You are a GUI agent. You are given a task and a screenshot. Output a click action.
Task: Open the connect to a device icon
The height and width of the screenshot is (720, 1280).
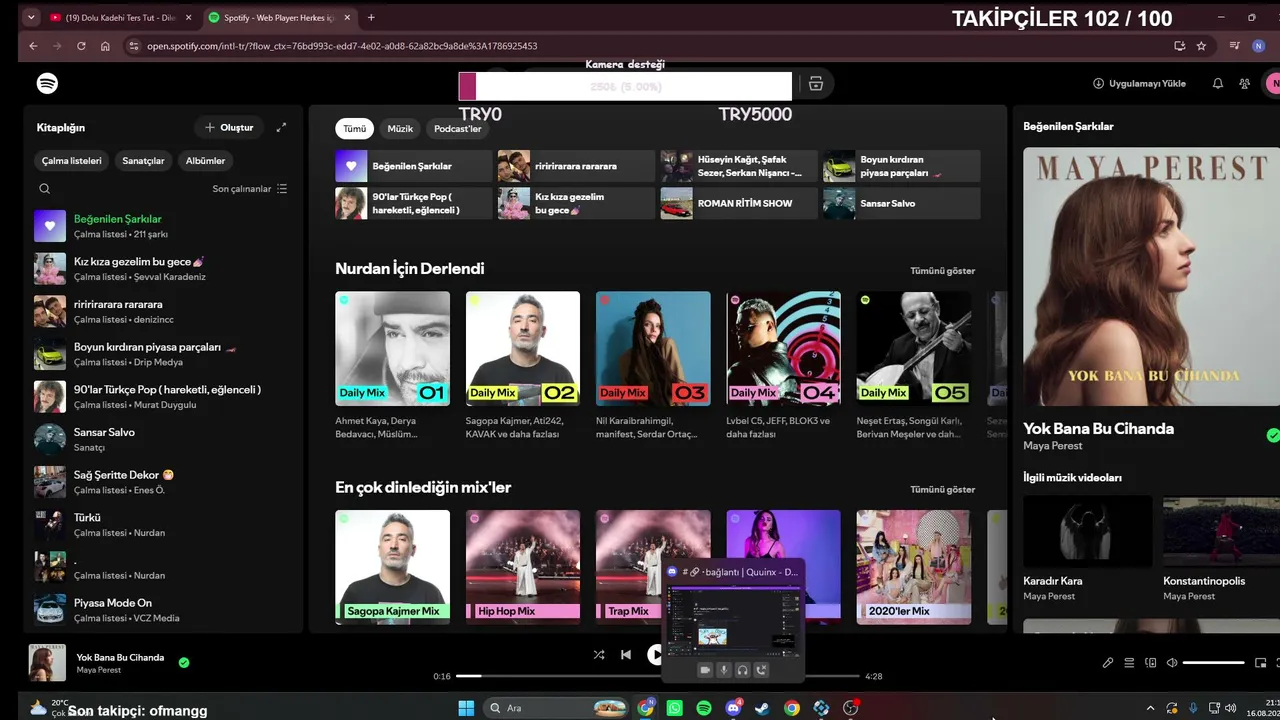[x=1150, y=663]
